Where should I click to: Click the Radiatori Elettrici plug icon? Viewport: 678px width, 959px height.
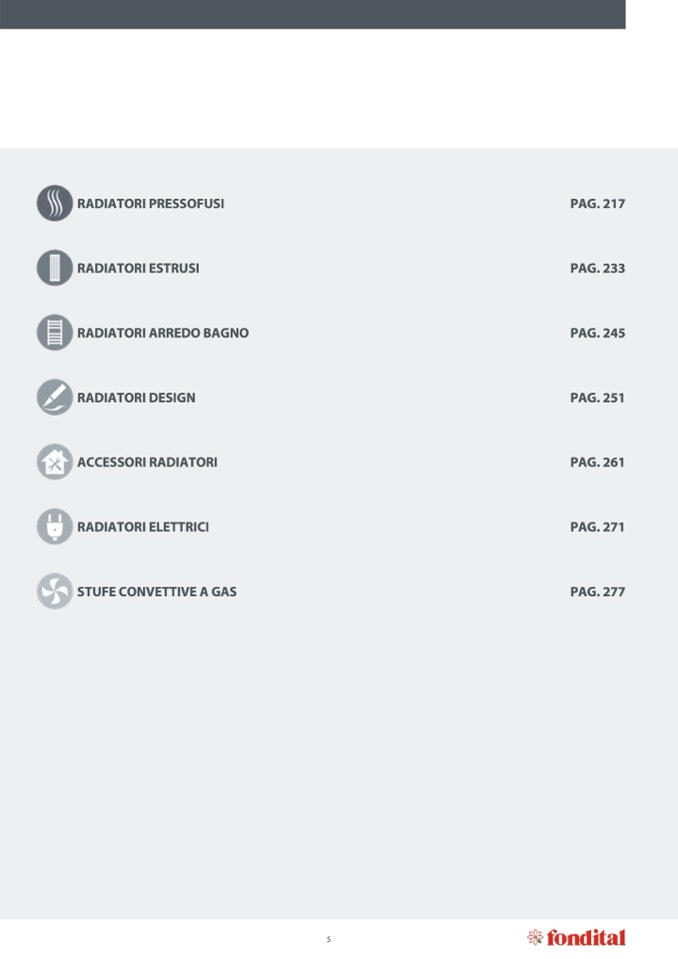tap(55, 527)
